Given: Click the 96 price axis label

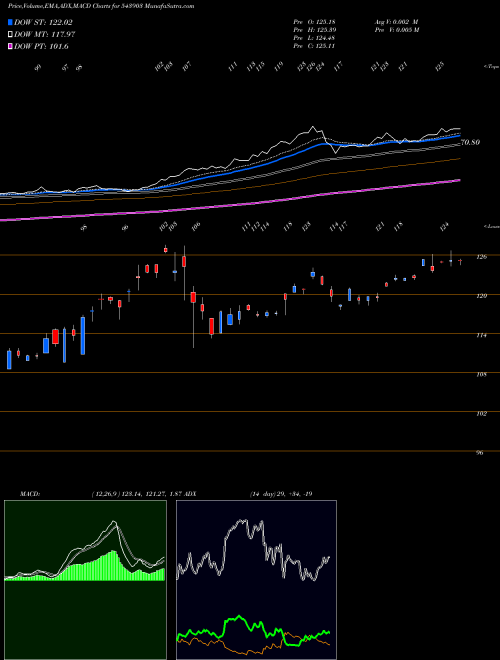Looking at the screenshot, I should coord(480,453).
